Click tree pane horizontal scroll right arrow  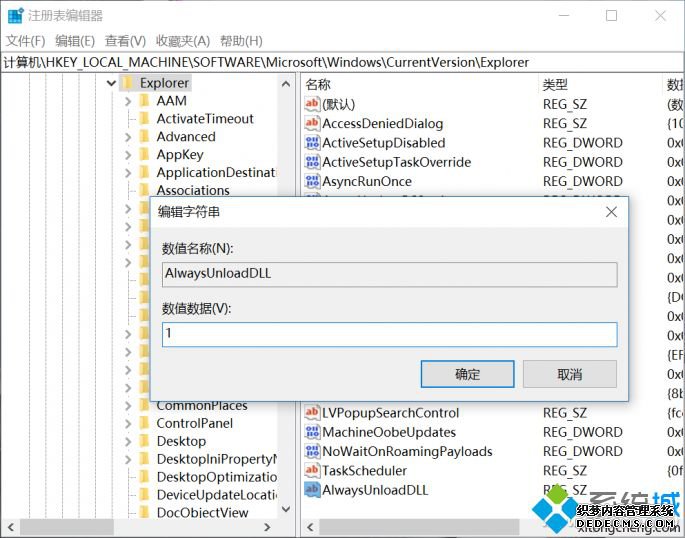[x=267, y=527]
